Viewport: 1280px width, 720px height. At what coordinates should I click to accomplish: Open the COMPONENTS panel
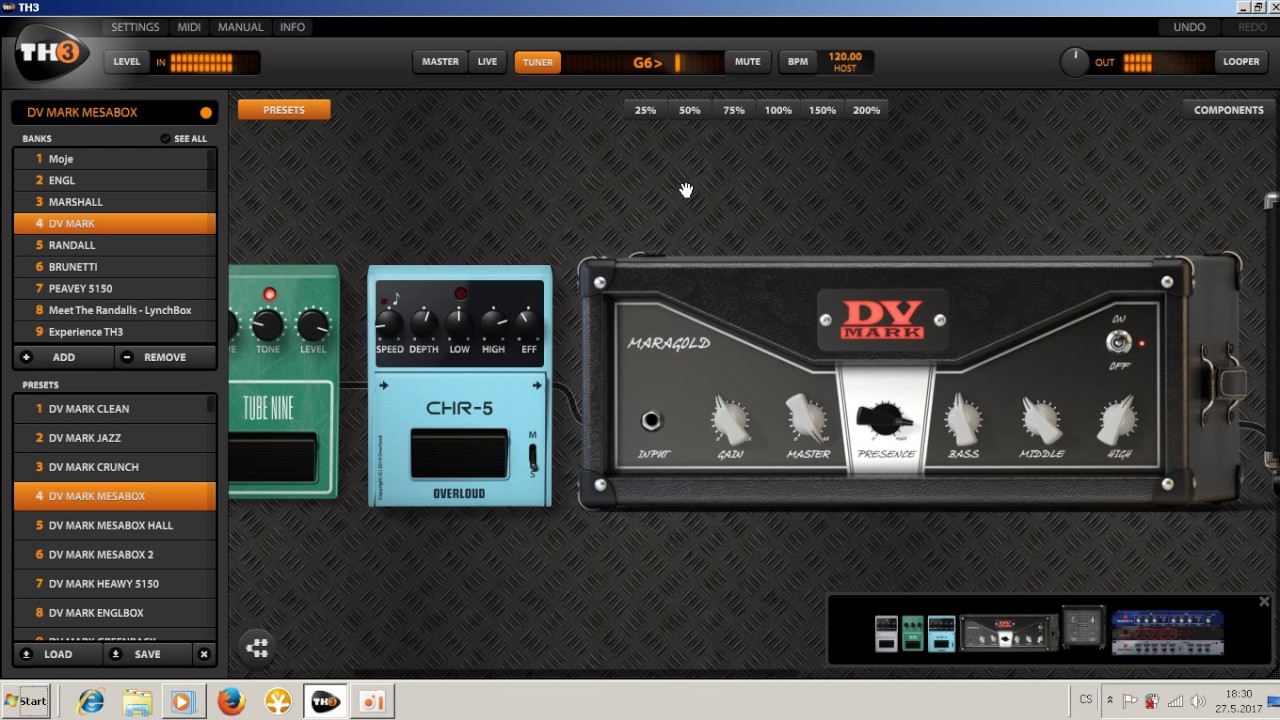[1229, 110]
